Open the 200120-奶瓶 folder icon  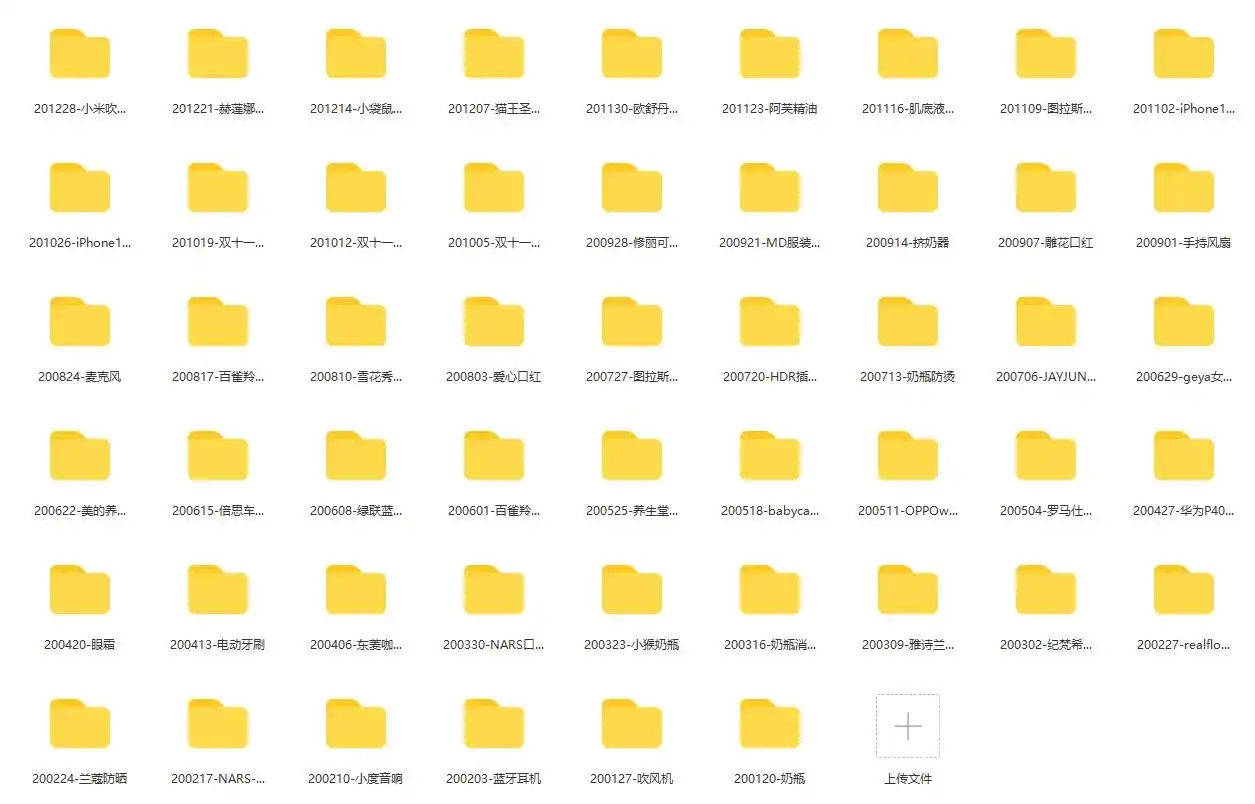point(769,724)
